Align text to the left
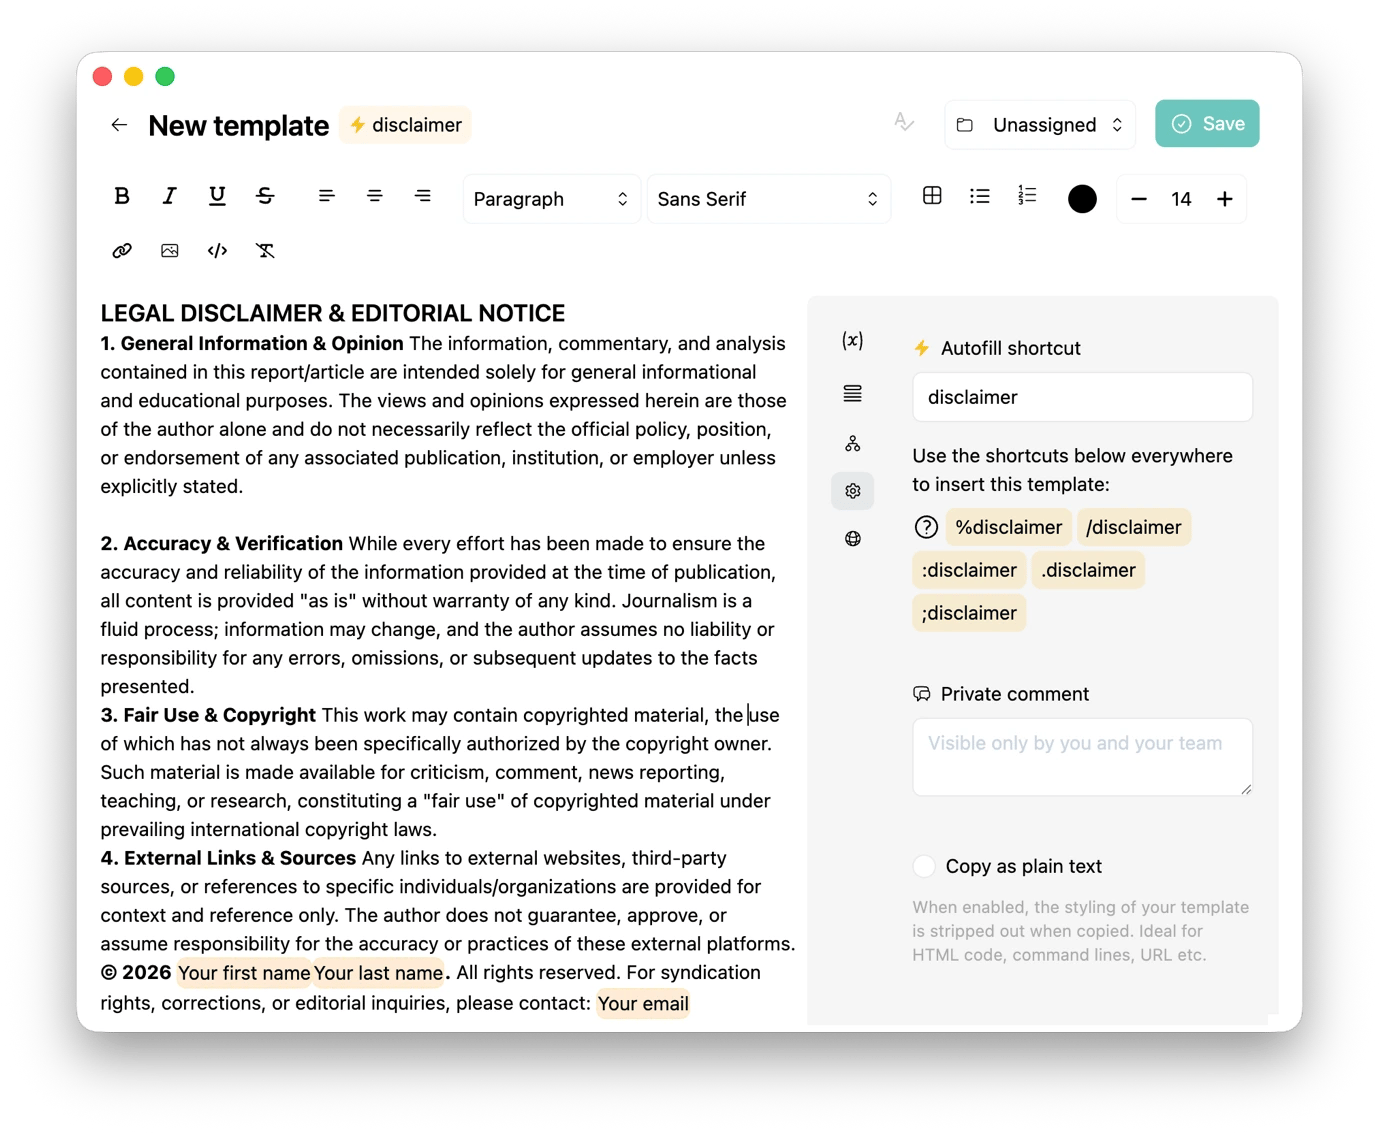 (326, 196)
